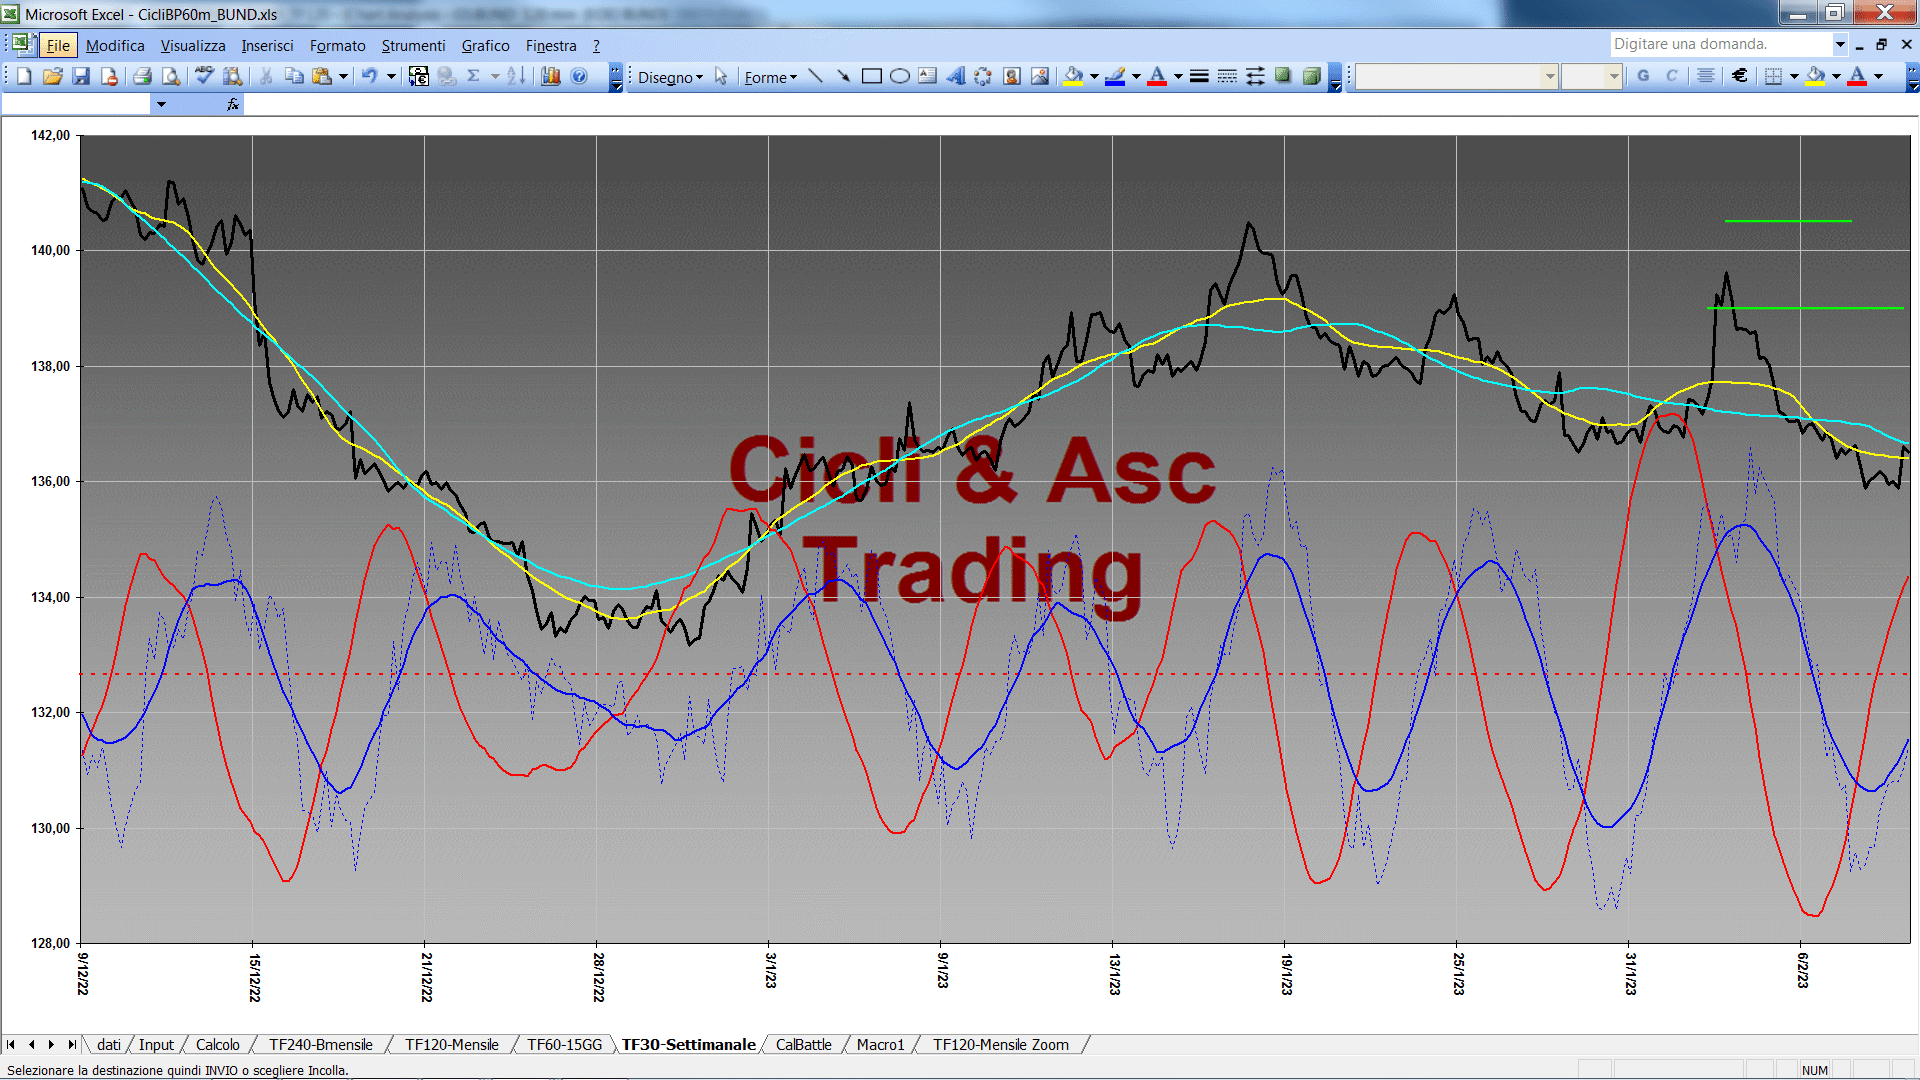Image resolution: width=1920 pixels, height=1080 pixels.
Task: Click the drawing Font Color red swatch
Action: [1157, 76]
